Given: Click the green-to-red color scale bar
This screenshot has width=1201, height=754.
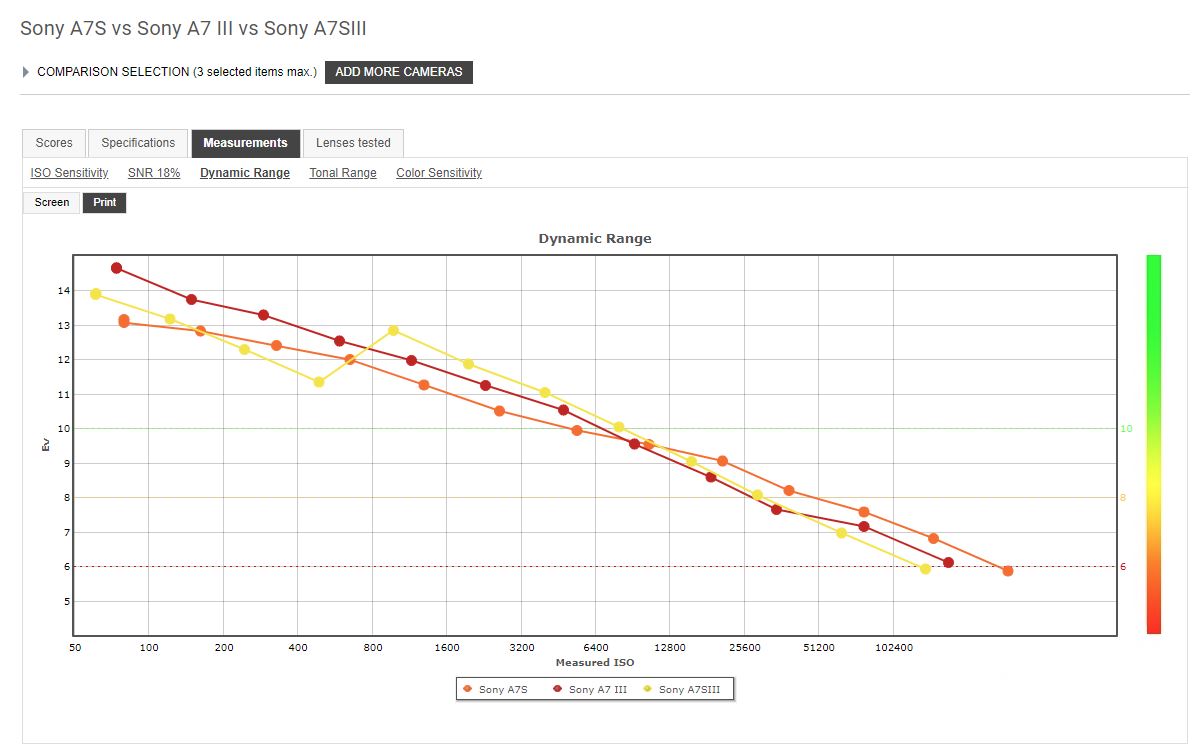Looking at the screenshot, I should [1153, 444].
